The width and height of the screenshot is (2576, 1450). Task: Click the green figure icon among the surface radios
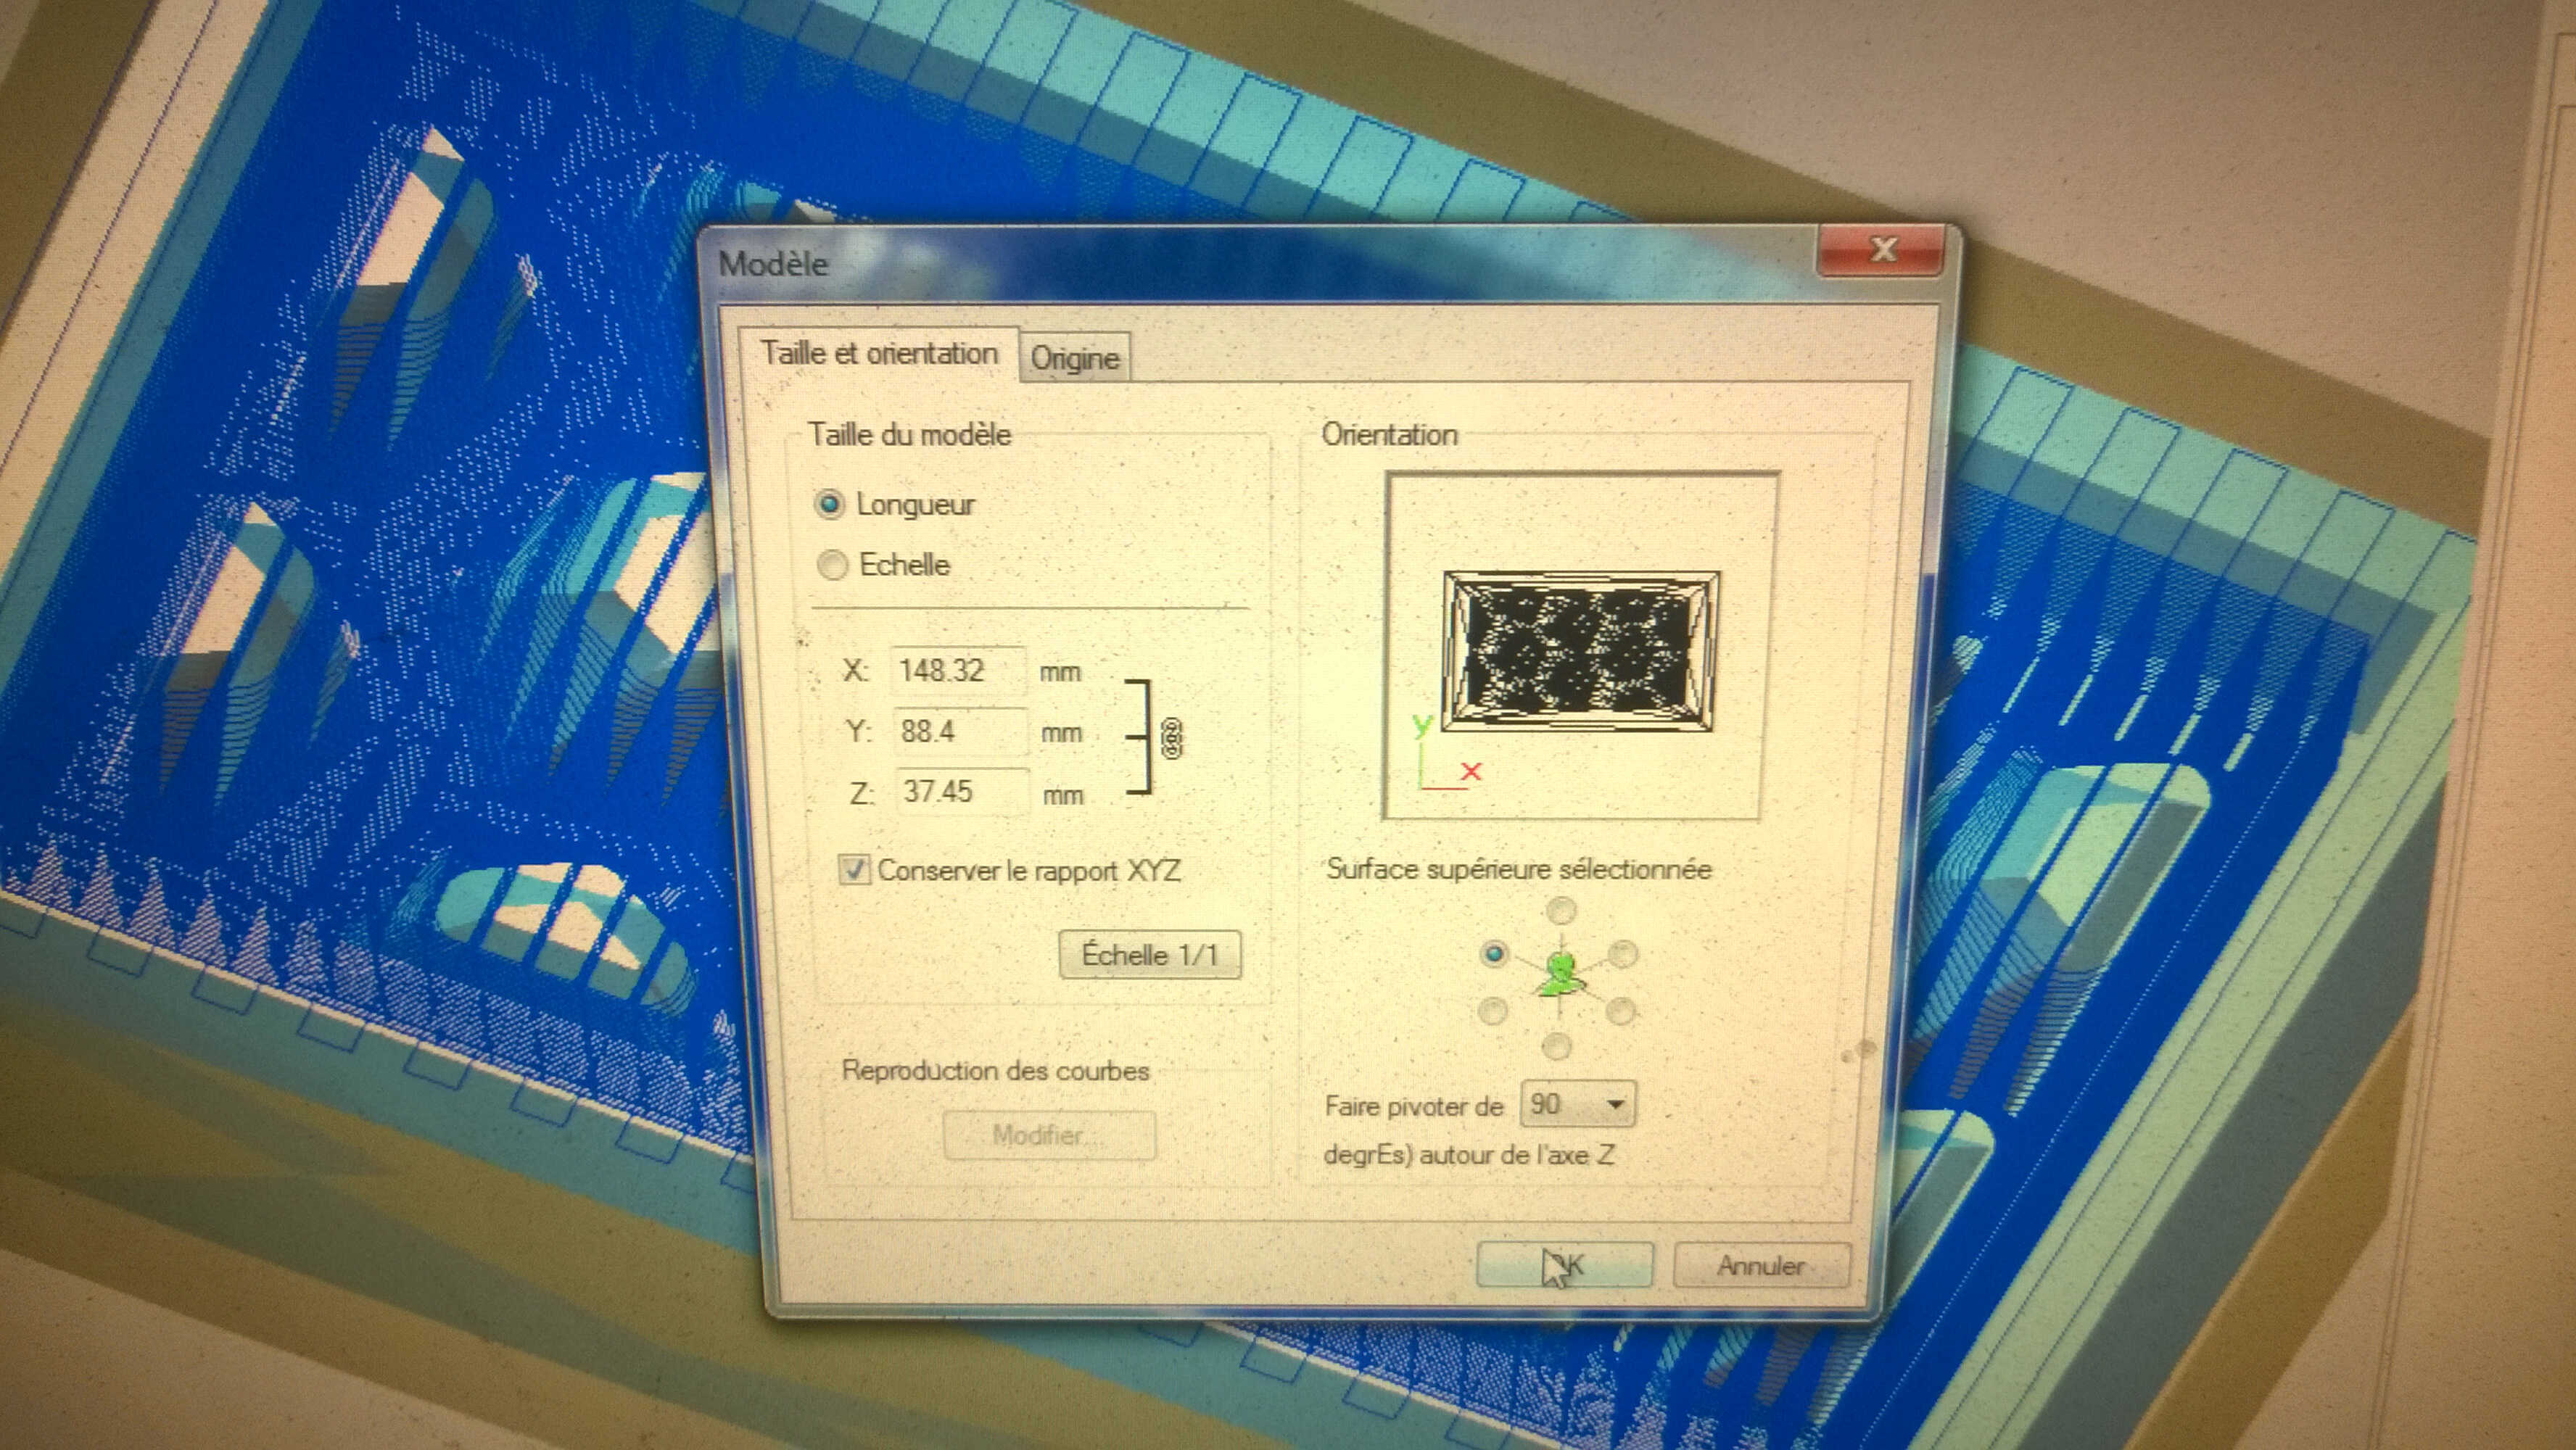pos(1559,975)
